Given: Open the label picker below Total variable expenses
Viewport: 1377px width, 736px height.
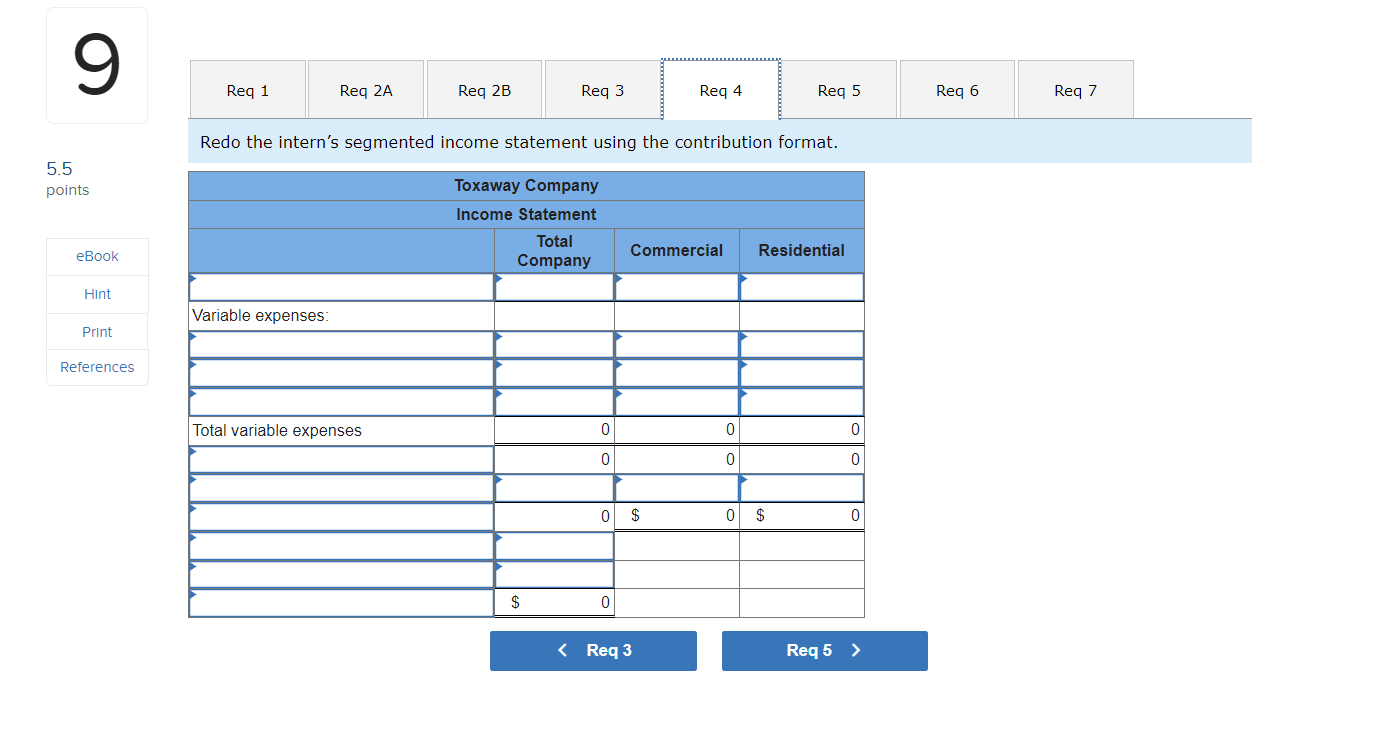Looking at the screenshot, I should pos(340,458).
